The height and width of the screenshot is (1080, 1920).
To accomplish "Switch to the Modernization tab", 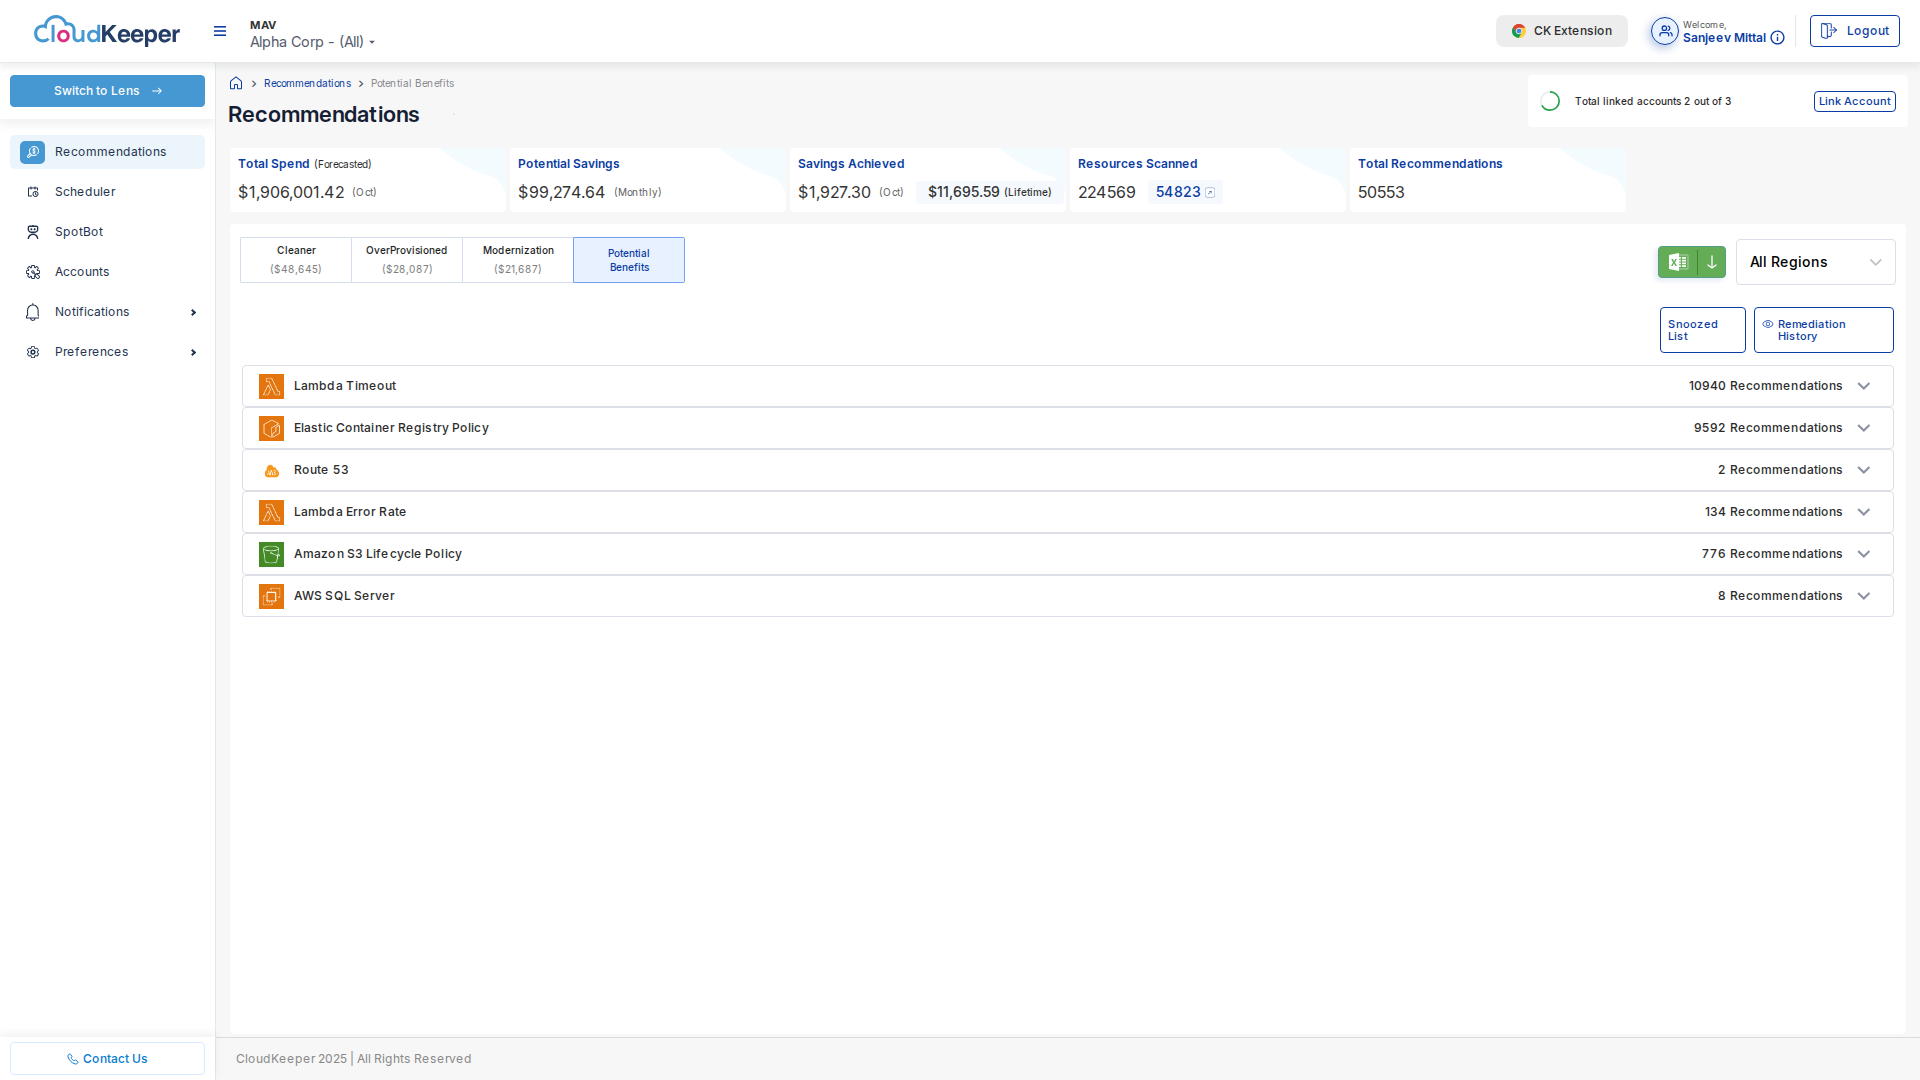I will click(x=518, y=260).
